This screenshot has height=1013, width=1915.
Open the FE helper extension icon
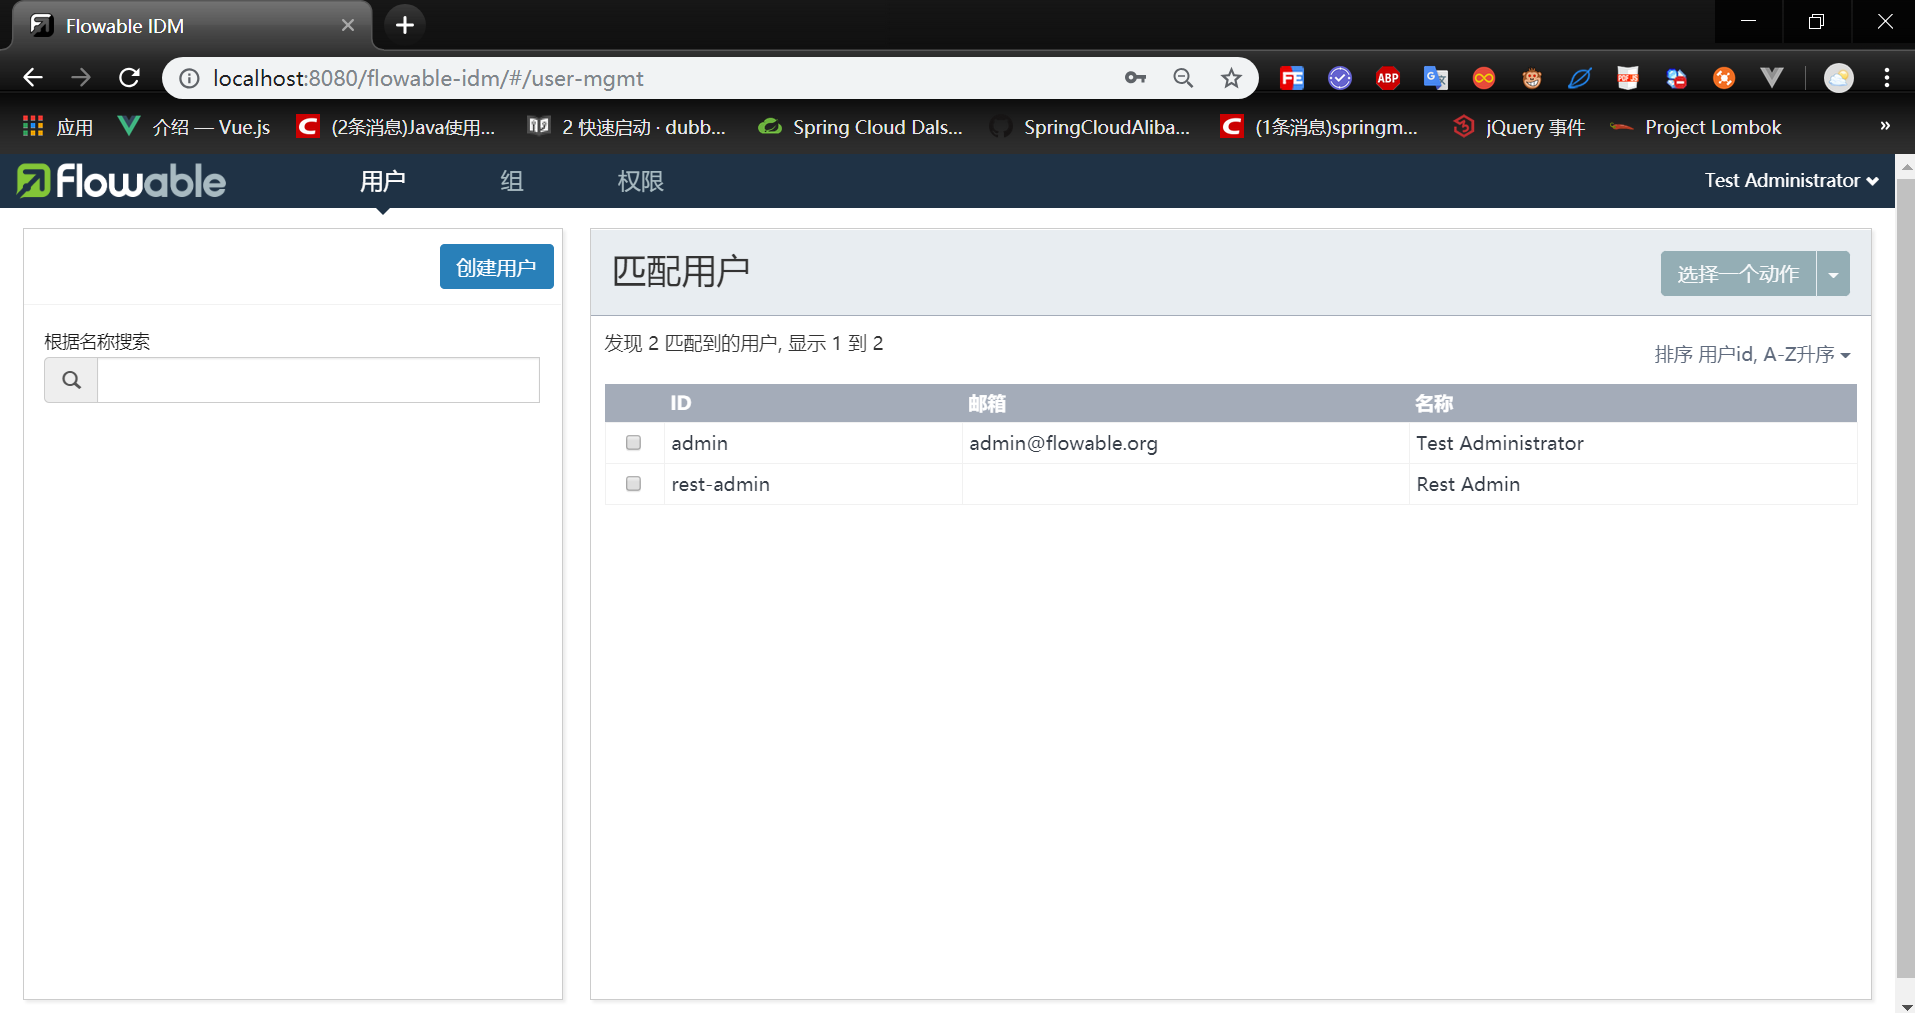point(1292,78)
